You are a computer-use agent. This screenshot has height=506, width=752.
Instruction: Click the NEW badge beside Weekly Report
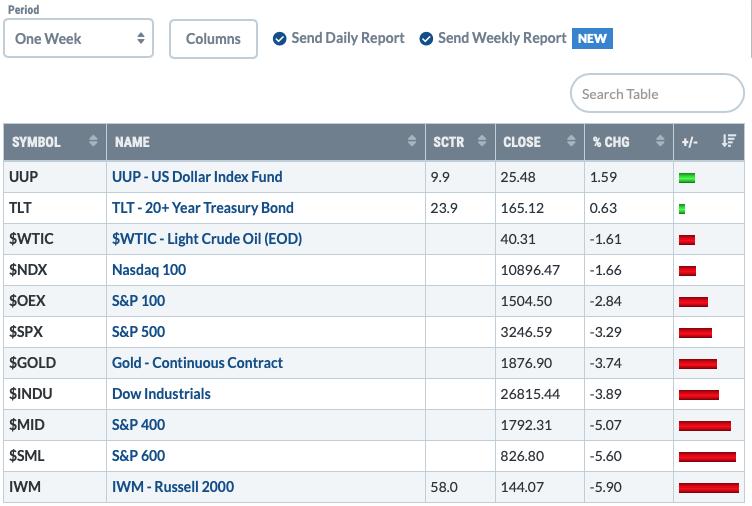pos(592,38)
